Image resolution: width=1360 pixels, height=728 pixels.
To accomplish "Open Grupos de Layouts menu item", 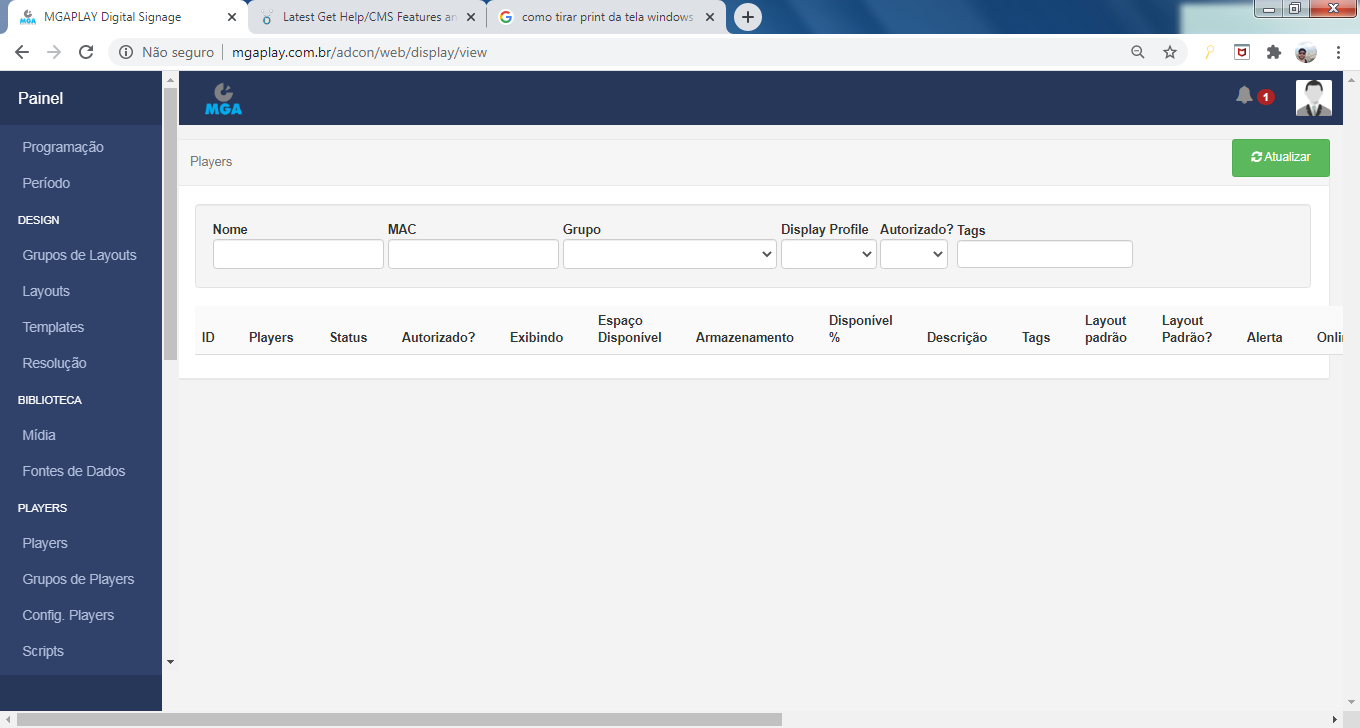I will (x=79, y=255).
